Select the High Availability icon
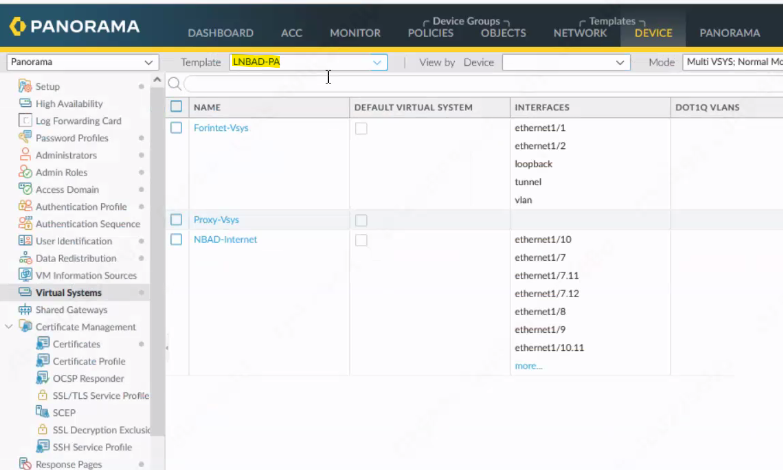Viewport: 783px width, 470px height. coord(26,104)
